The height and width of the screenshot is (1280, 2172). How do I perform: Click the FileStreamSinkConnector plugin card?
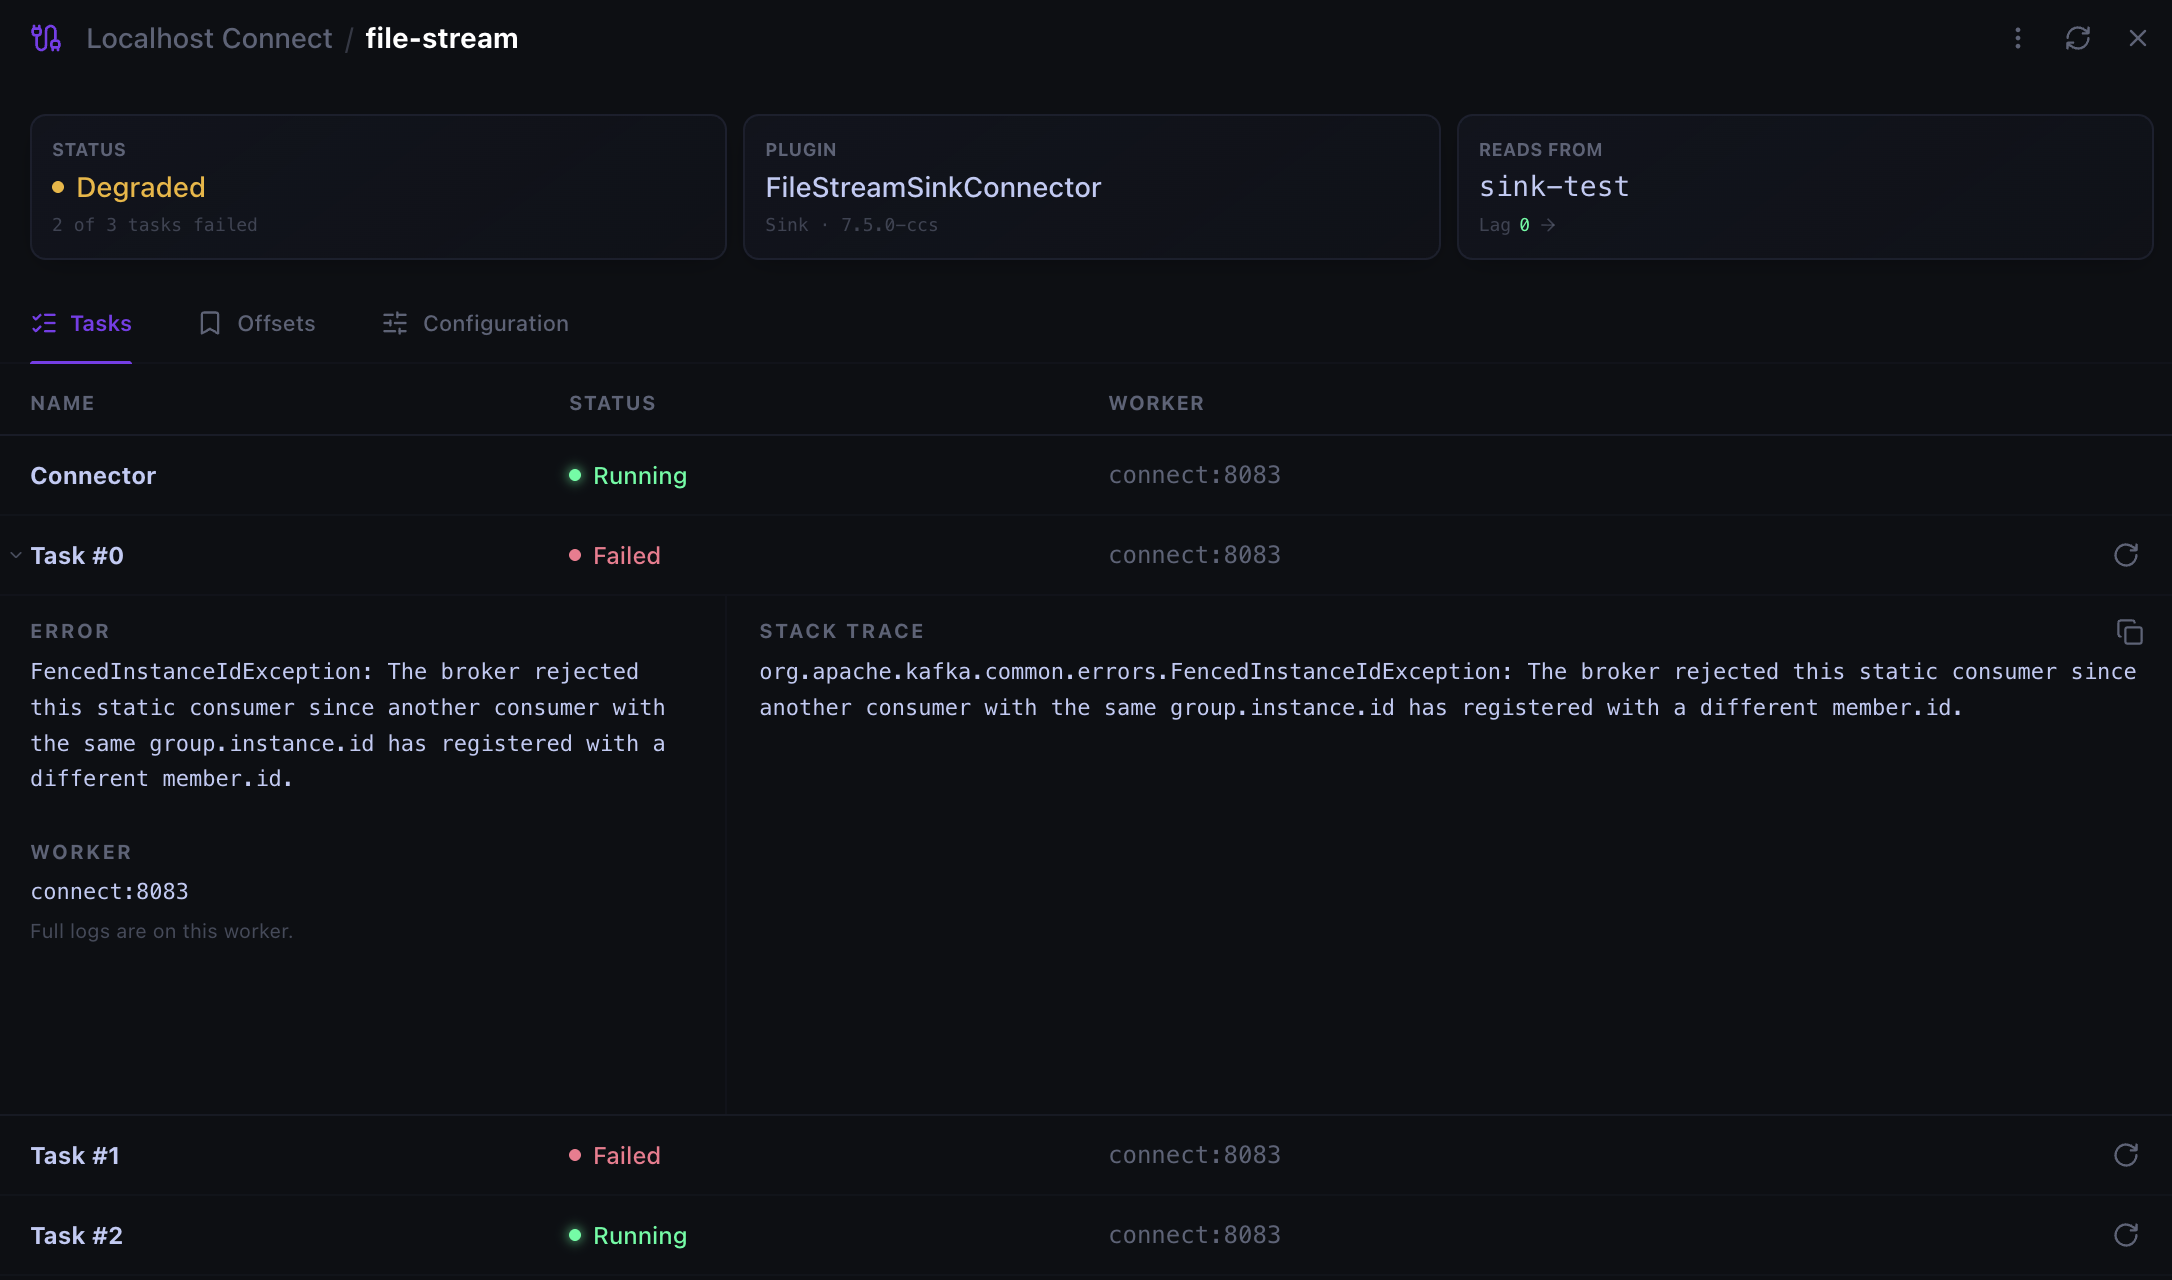1091,187
